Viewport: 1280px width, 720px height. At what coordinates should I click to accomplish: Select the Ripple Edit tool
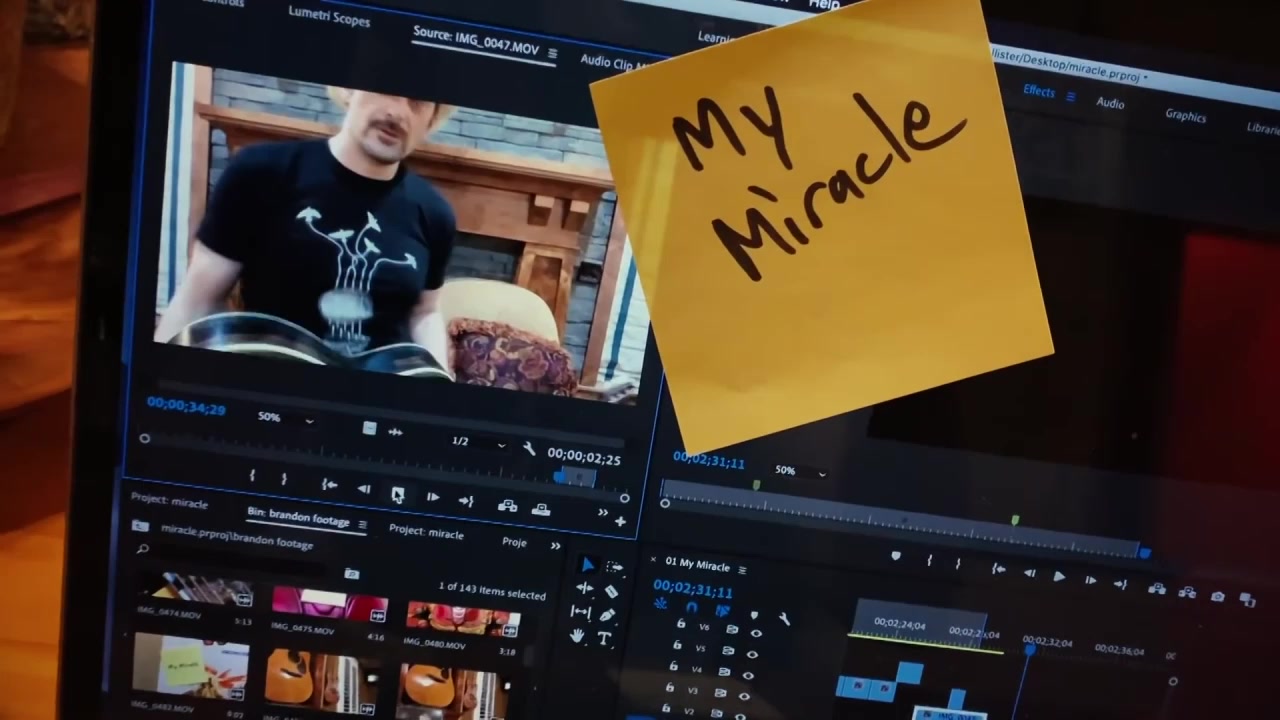click(584, 588)
